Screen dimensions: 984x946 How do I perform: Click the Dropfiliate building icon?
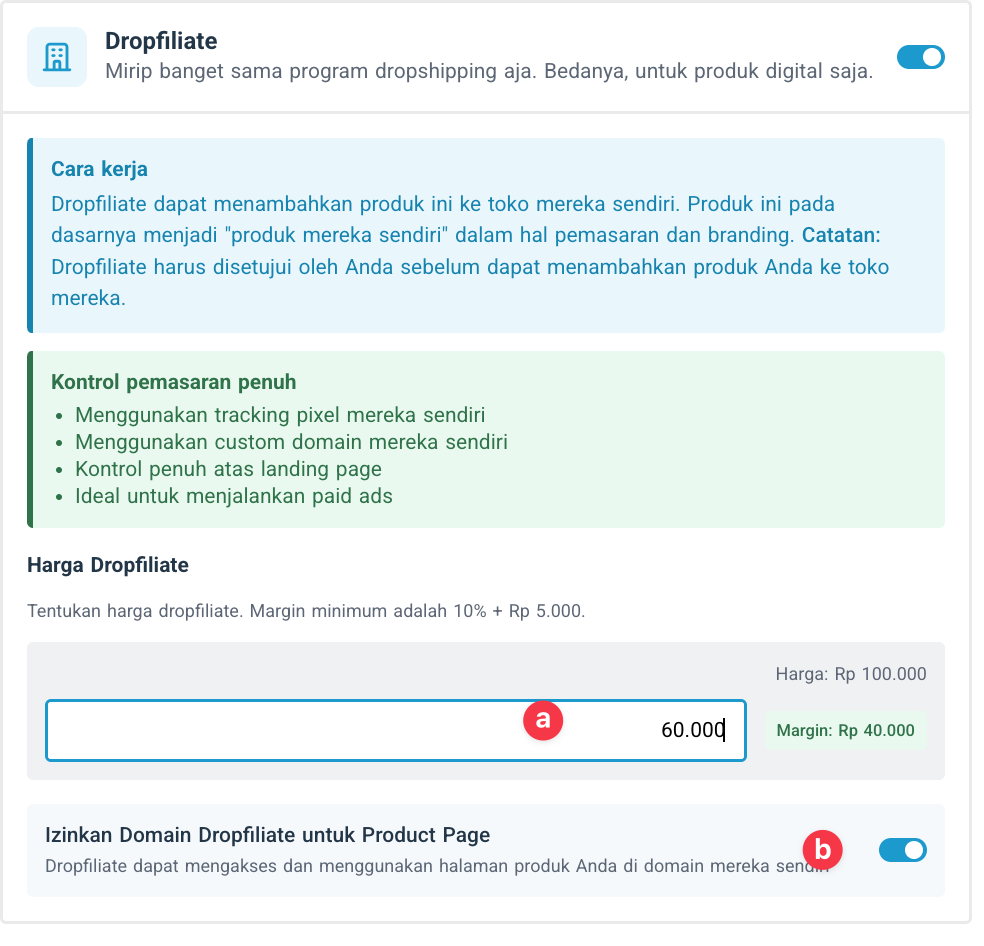pos(57,57)
